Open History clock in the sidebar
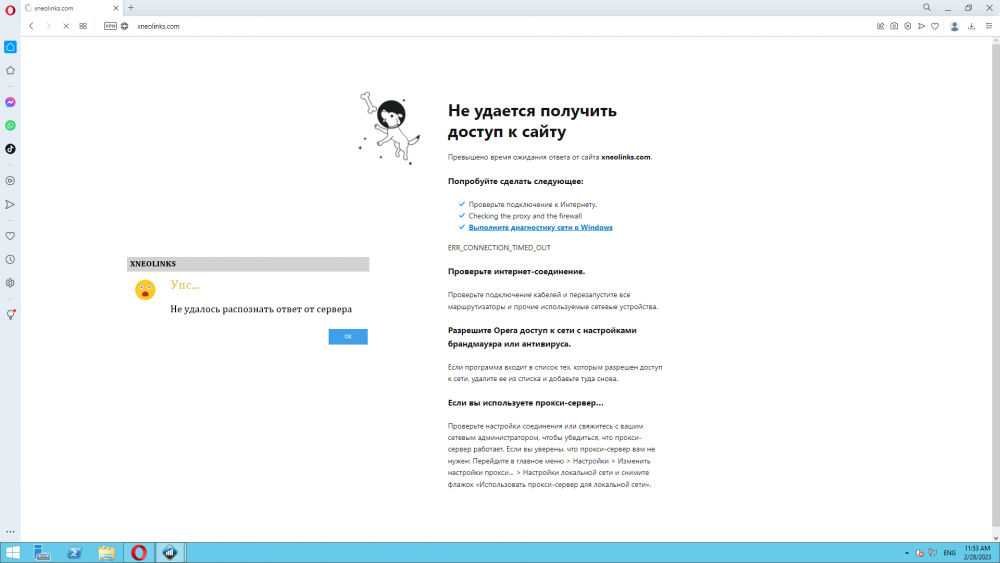This screenshot has height=563, width=1000. (x=10, y=260)
